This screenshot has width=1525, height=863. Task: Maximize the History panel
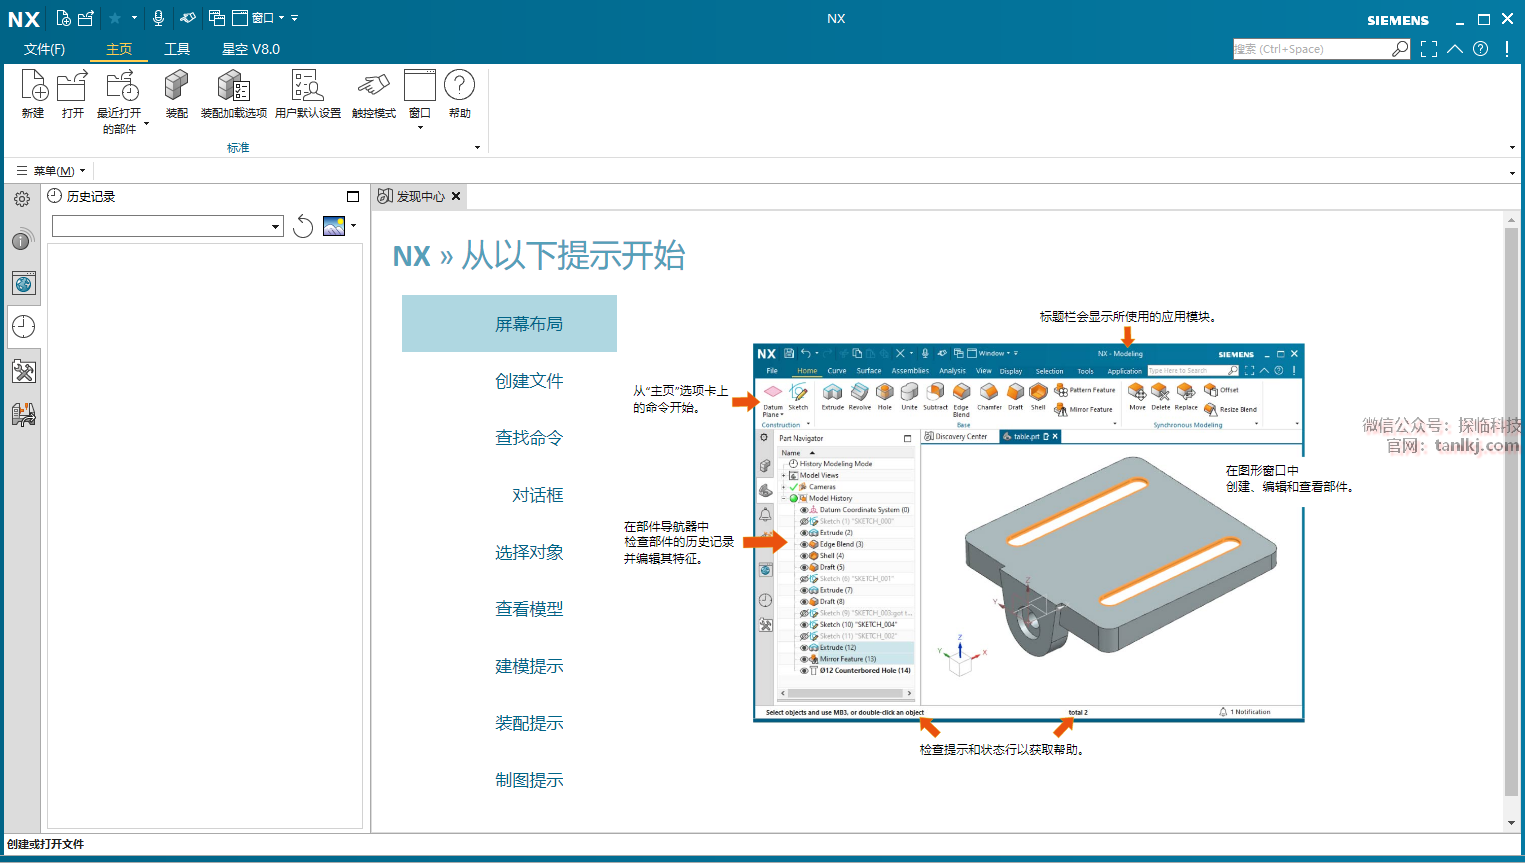click(x=353, y=197)
